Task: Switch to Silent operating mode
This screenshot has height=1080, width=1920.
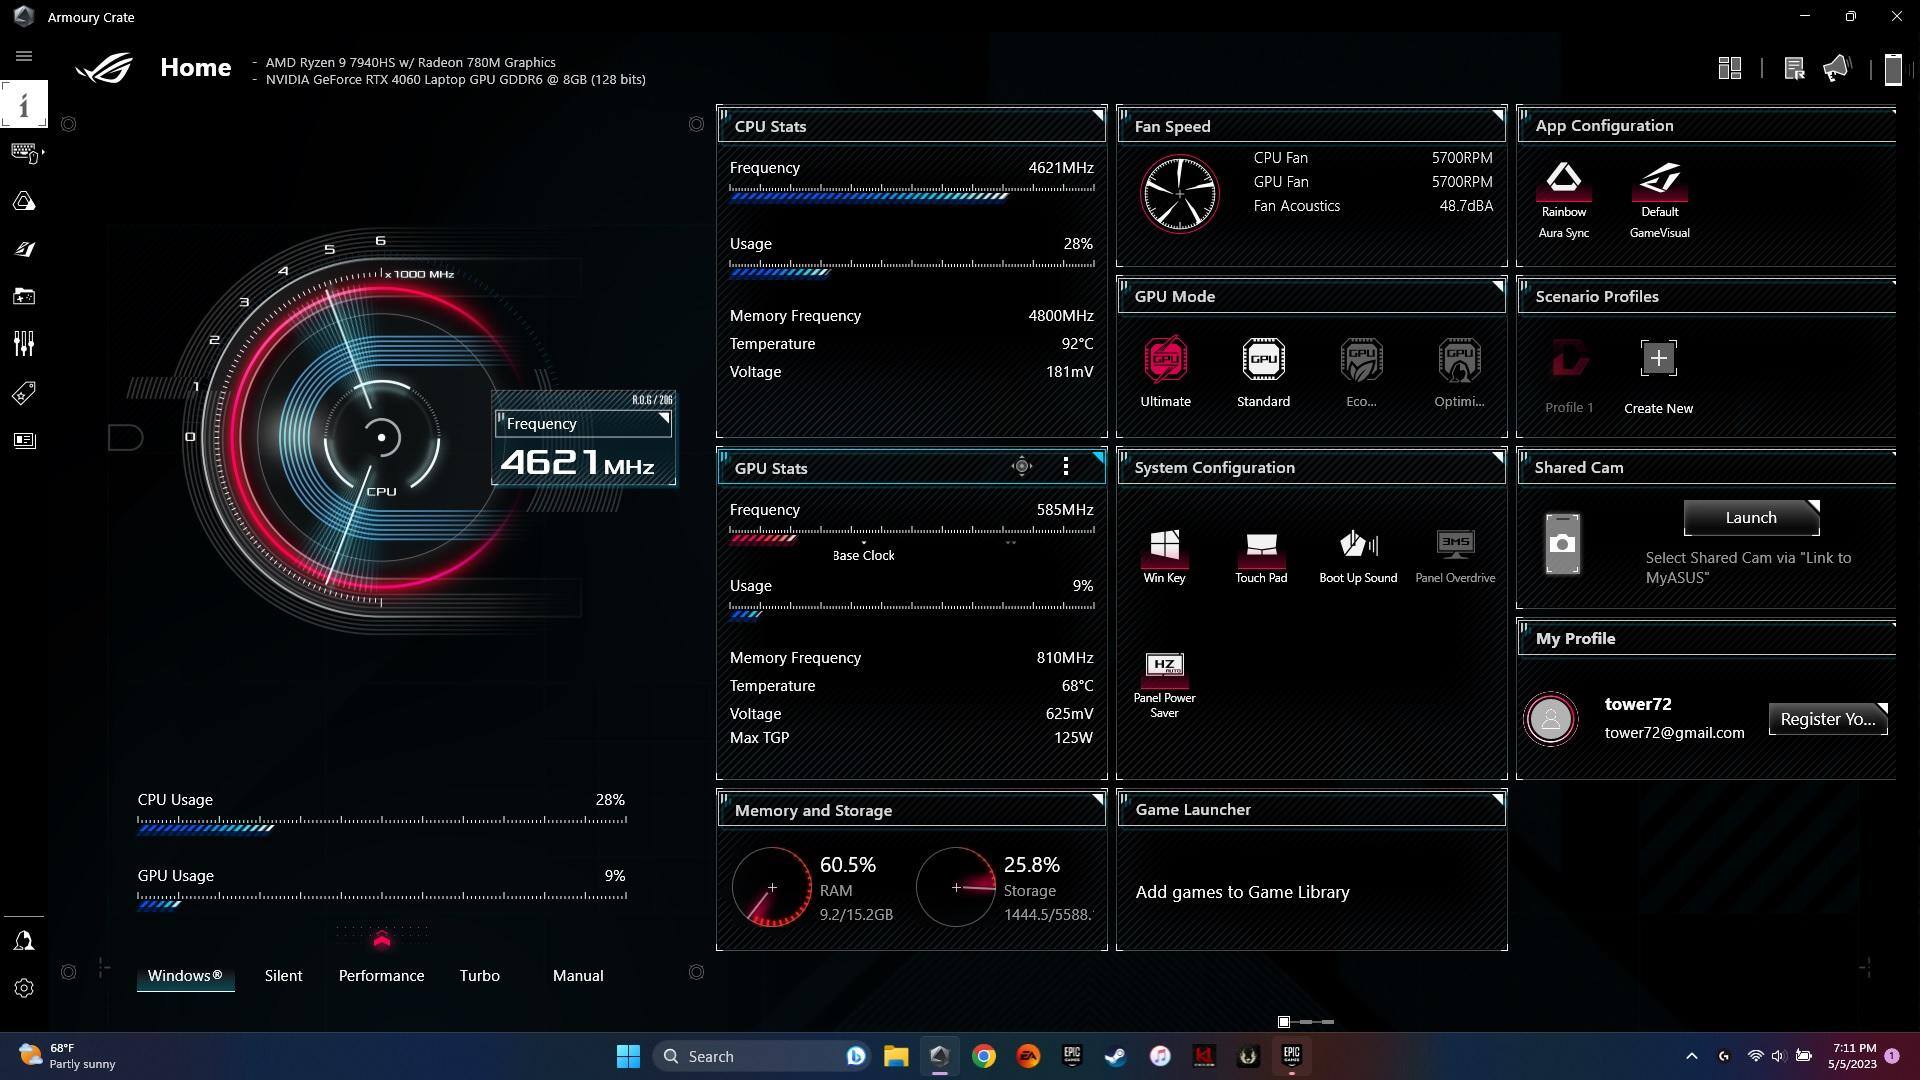Action: [x=283, y=975]
